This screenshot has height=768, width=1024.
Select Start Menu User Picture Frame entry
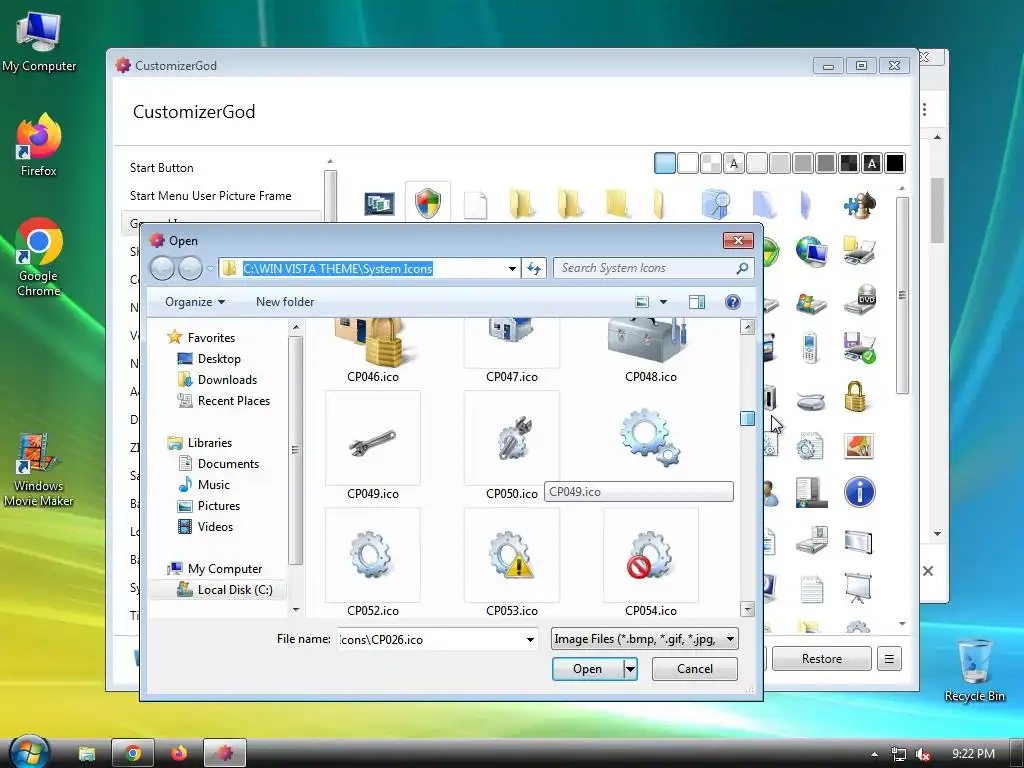210,196
